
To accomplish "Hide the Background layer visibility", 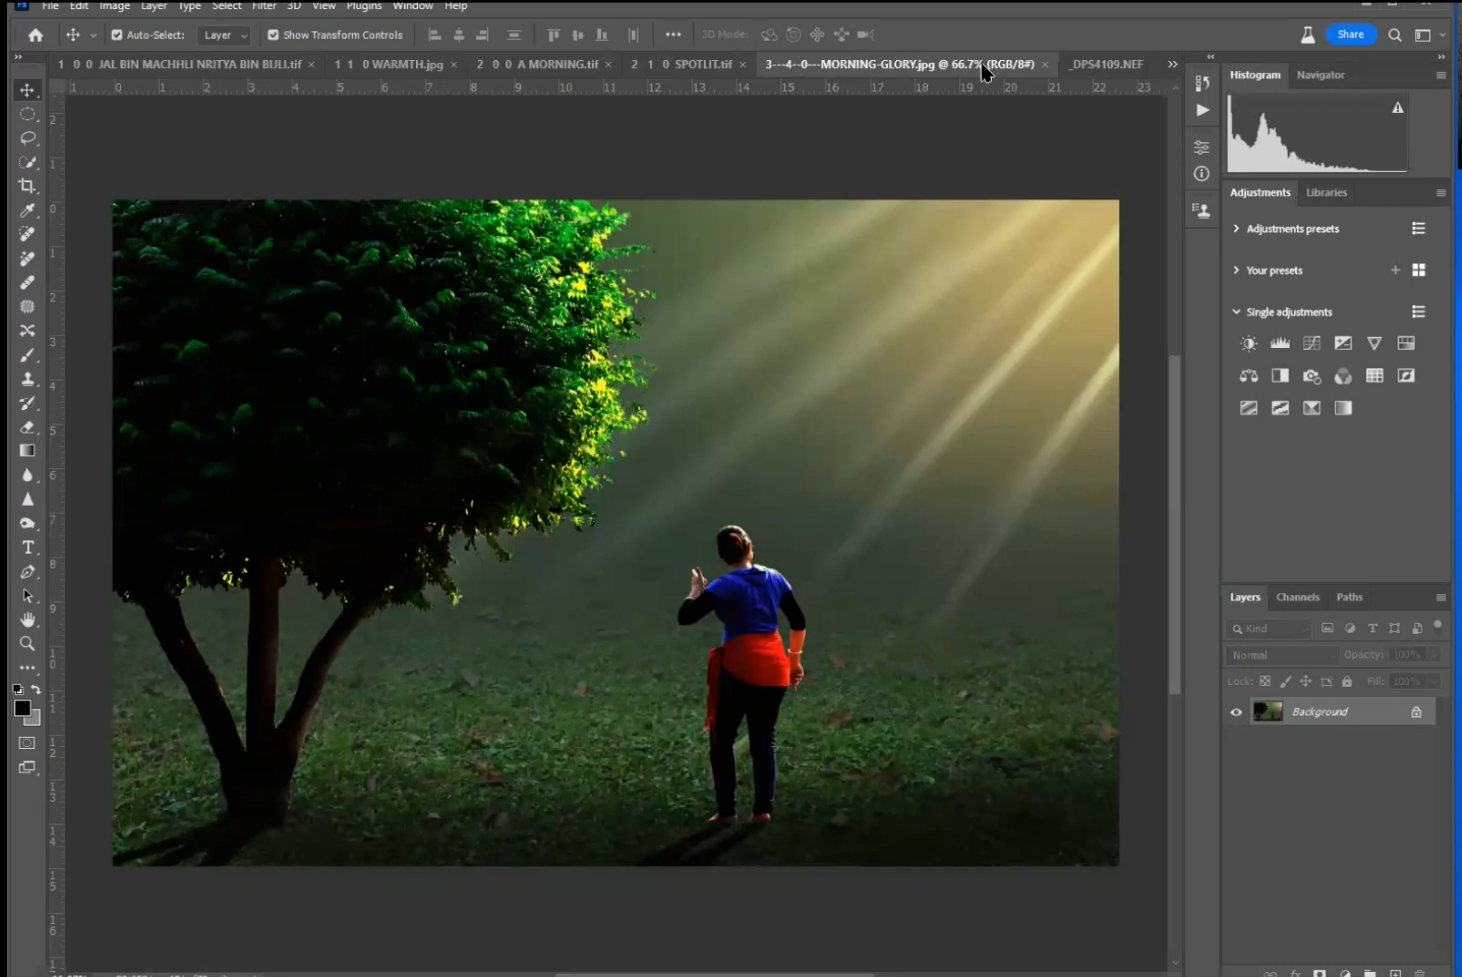I will tap(1236, 712).
